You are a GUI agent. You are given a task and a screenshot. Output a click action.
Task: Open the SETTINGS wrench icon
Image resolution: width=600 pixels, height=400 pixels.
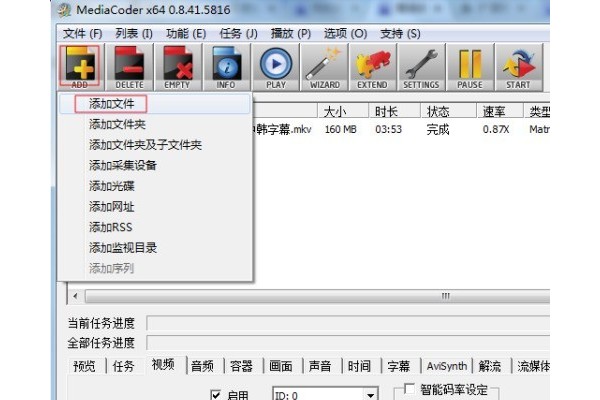click(x=421, y=67)
